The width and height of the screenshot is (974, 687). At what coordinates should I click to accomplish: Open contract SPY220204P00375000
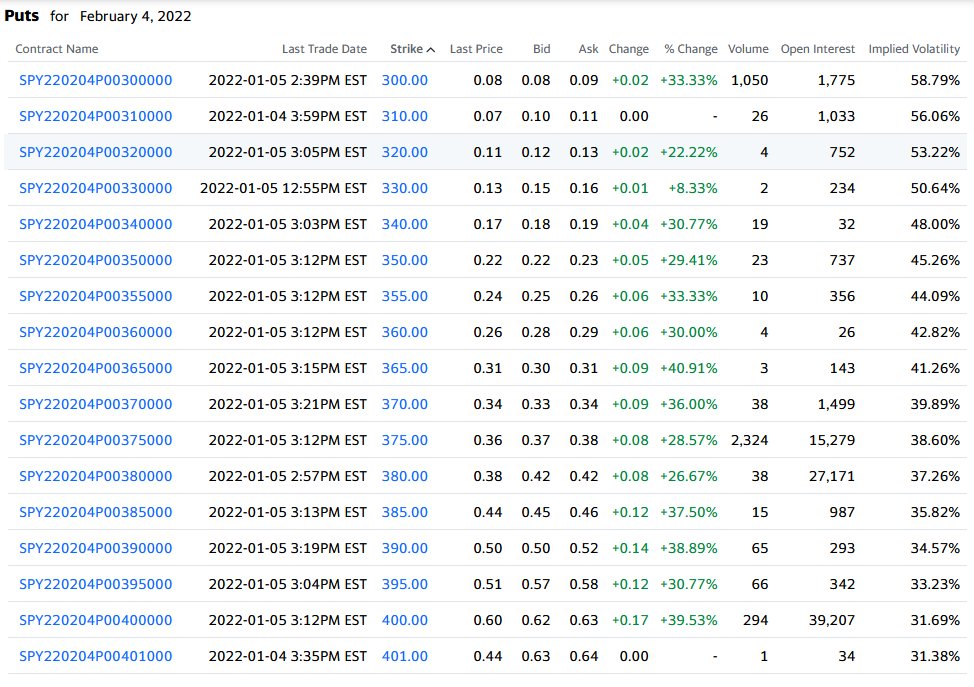[96, 440]
